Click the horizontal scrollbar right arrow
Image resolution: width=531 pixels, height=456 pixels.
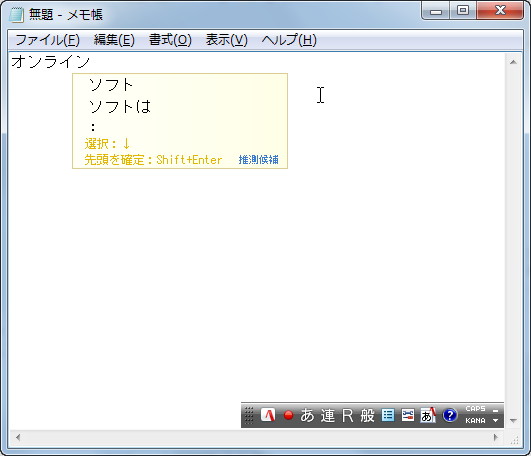click(x=496, y=437)
